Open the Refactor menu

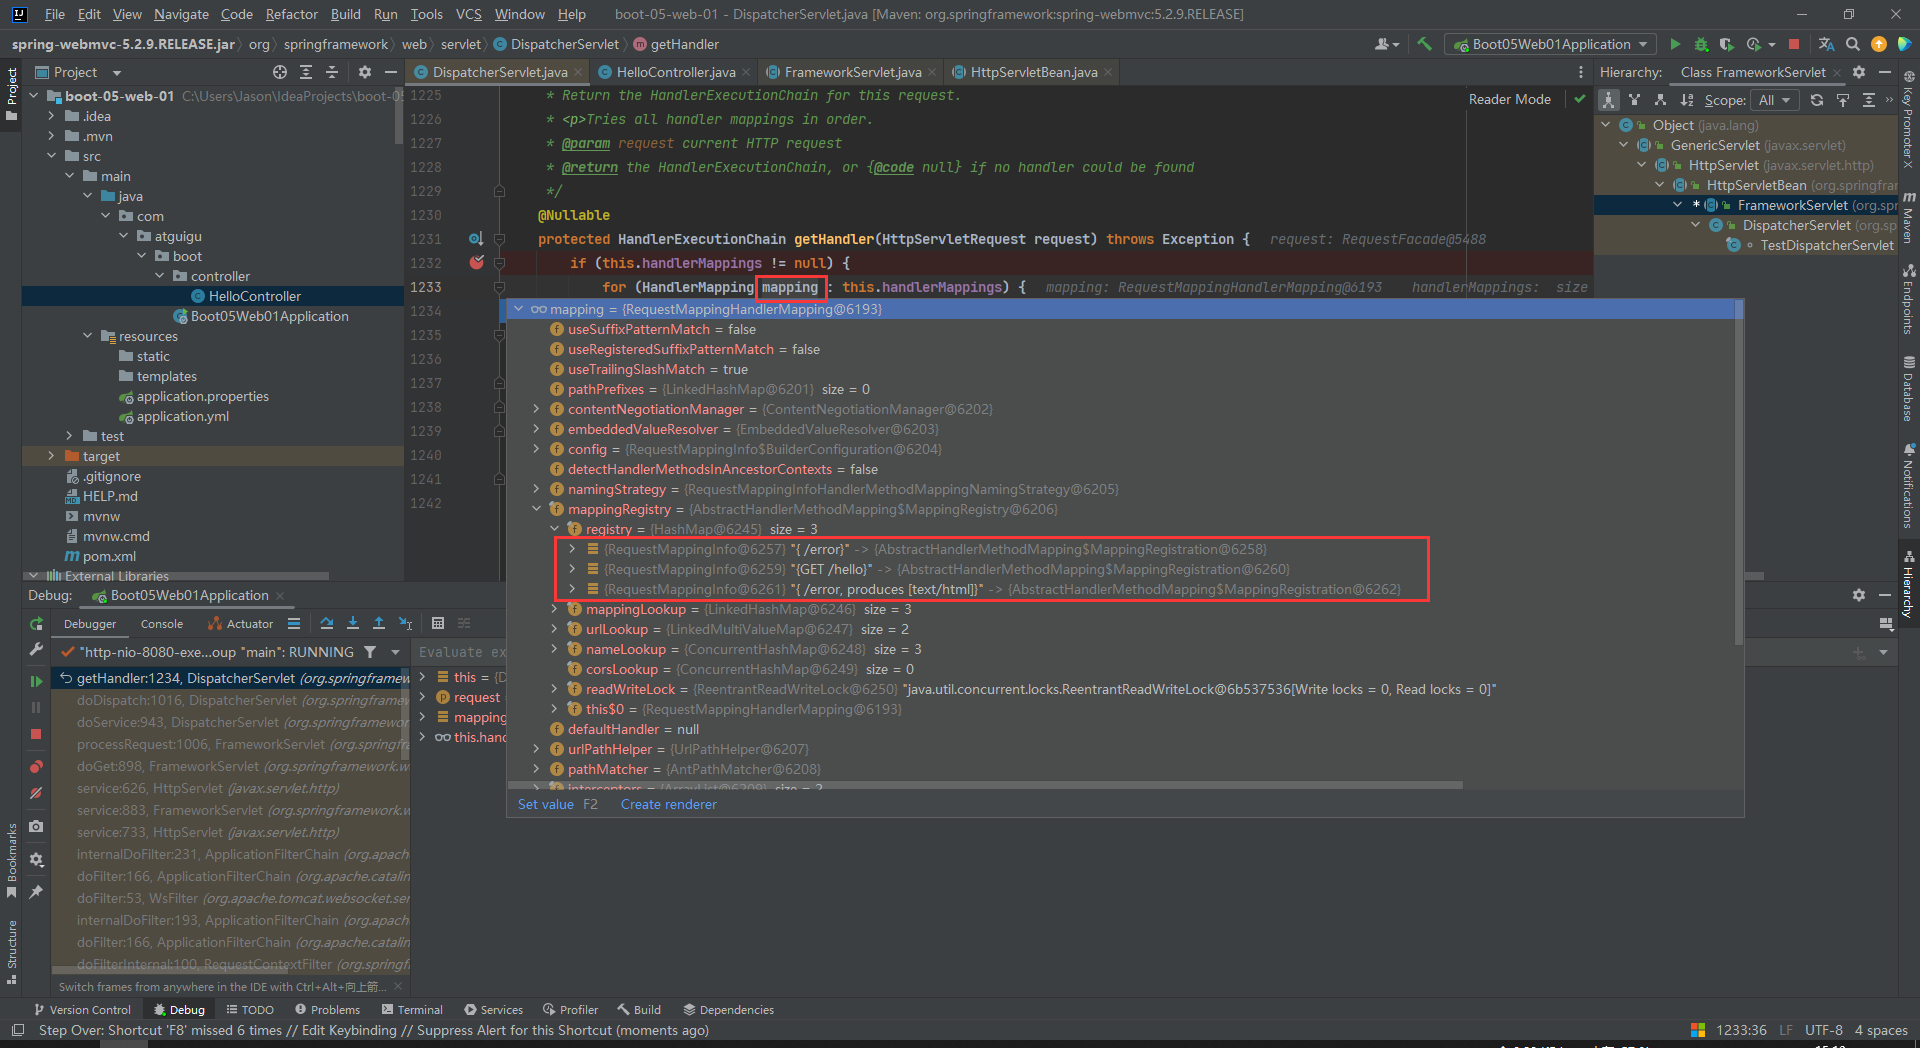click(x=291, y=14)
